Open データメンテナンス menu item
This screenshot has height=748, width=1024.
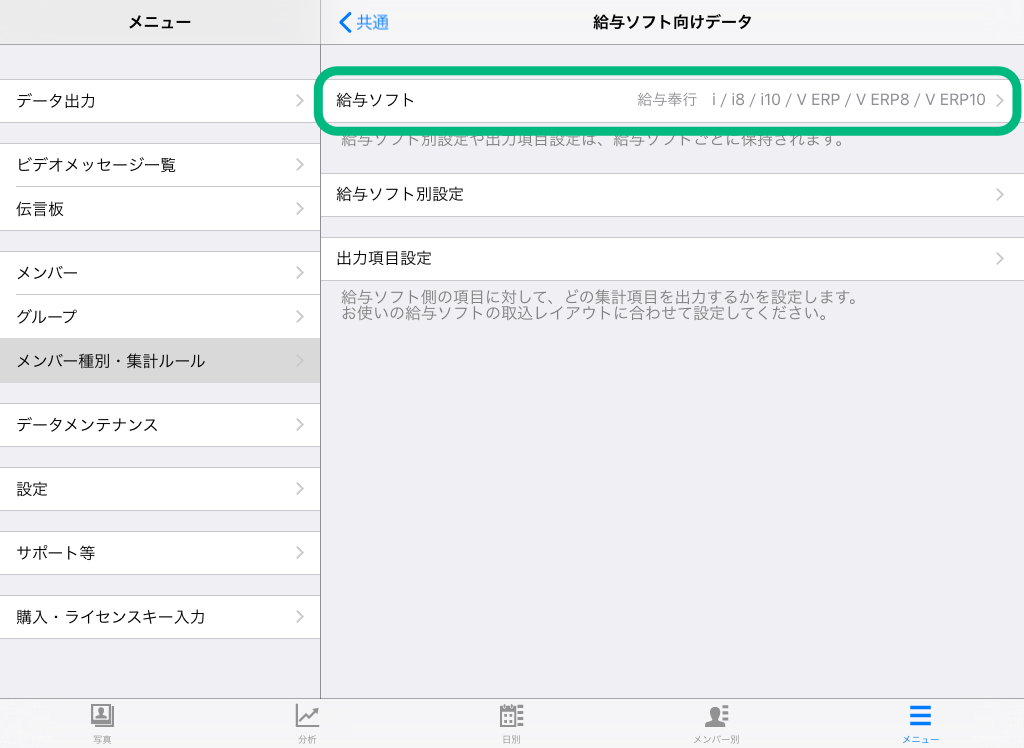pos(160,425)
